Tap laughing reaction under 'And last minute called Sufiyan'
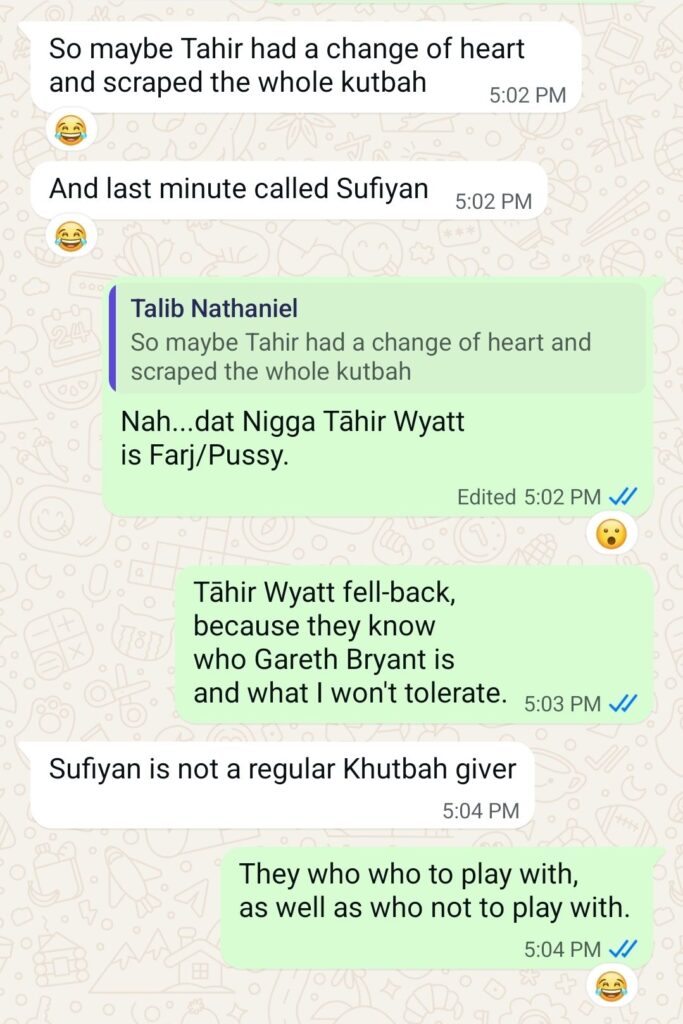Screen dimensions: 683x1024 pyautogui.click(x=71, y=236)
